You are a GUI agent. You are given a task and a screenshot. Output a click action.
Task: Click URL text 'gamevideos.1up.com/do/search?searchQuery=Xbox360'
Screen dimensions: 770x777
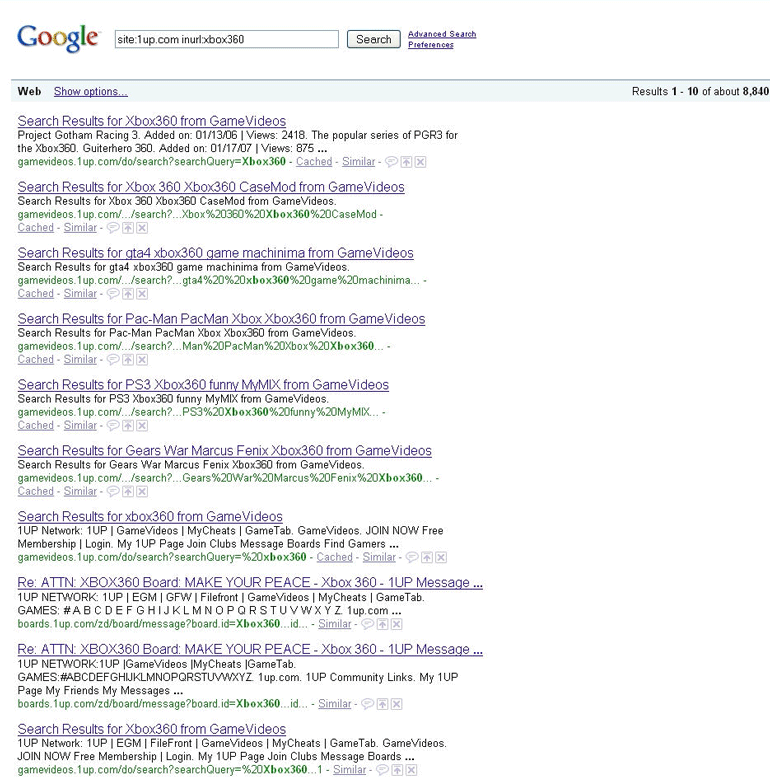(152, 162)
